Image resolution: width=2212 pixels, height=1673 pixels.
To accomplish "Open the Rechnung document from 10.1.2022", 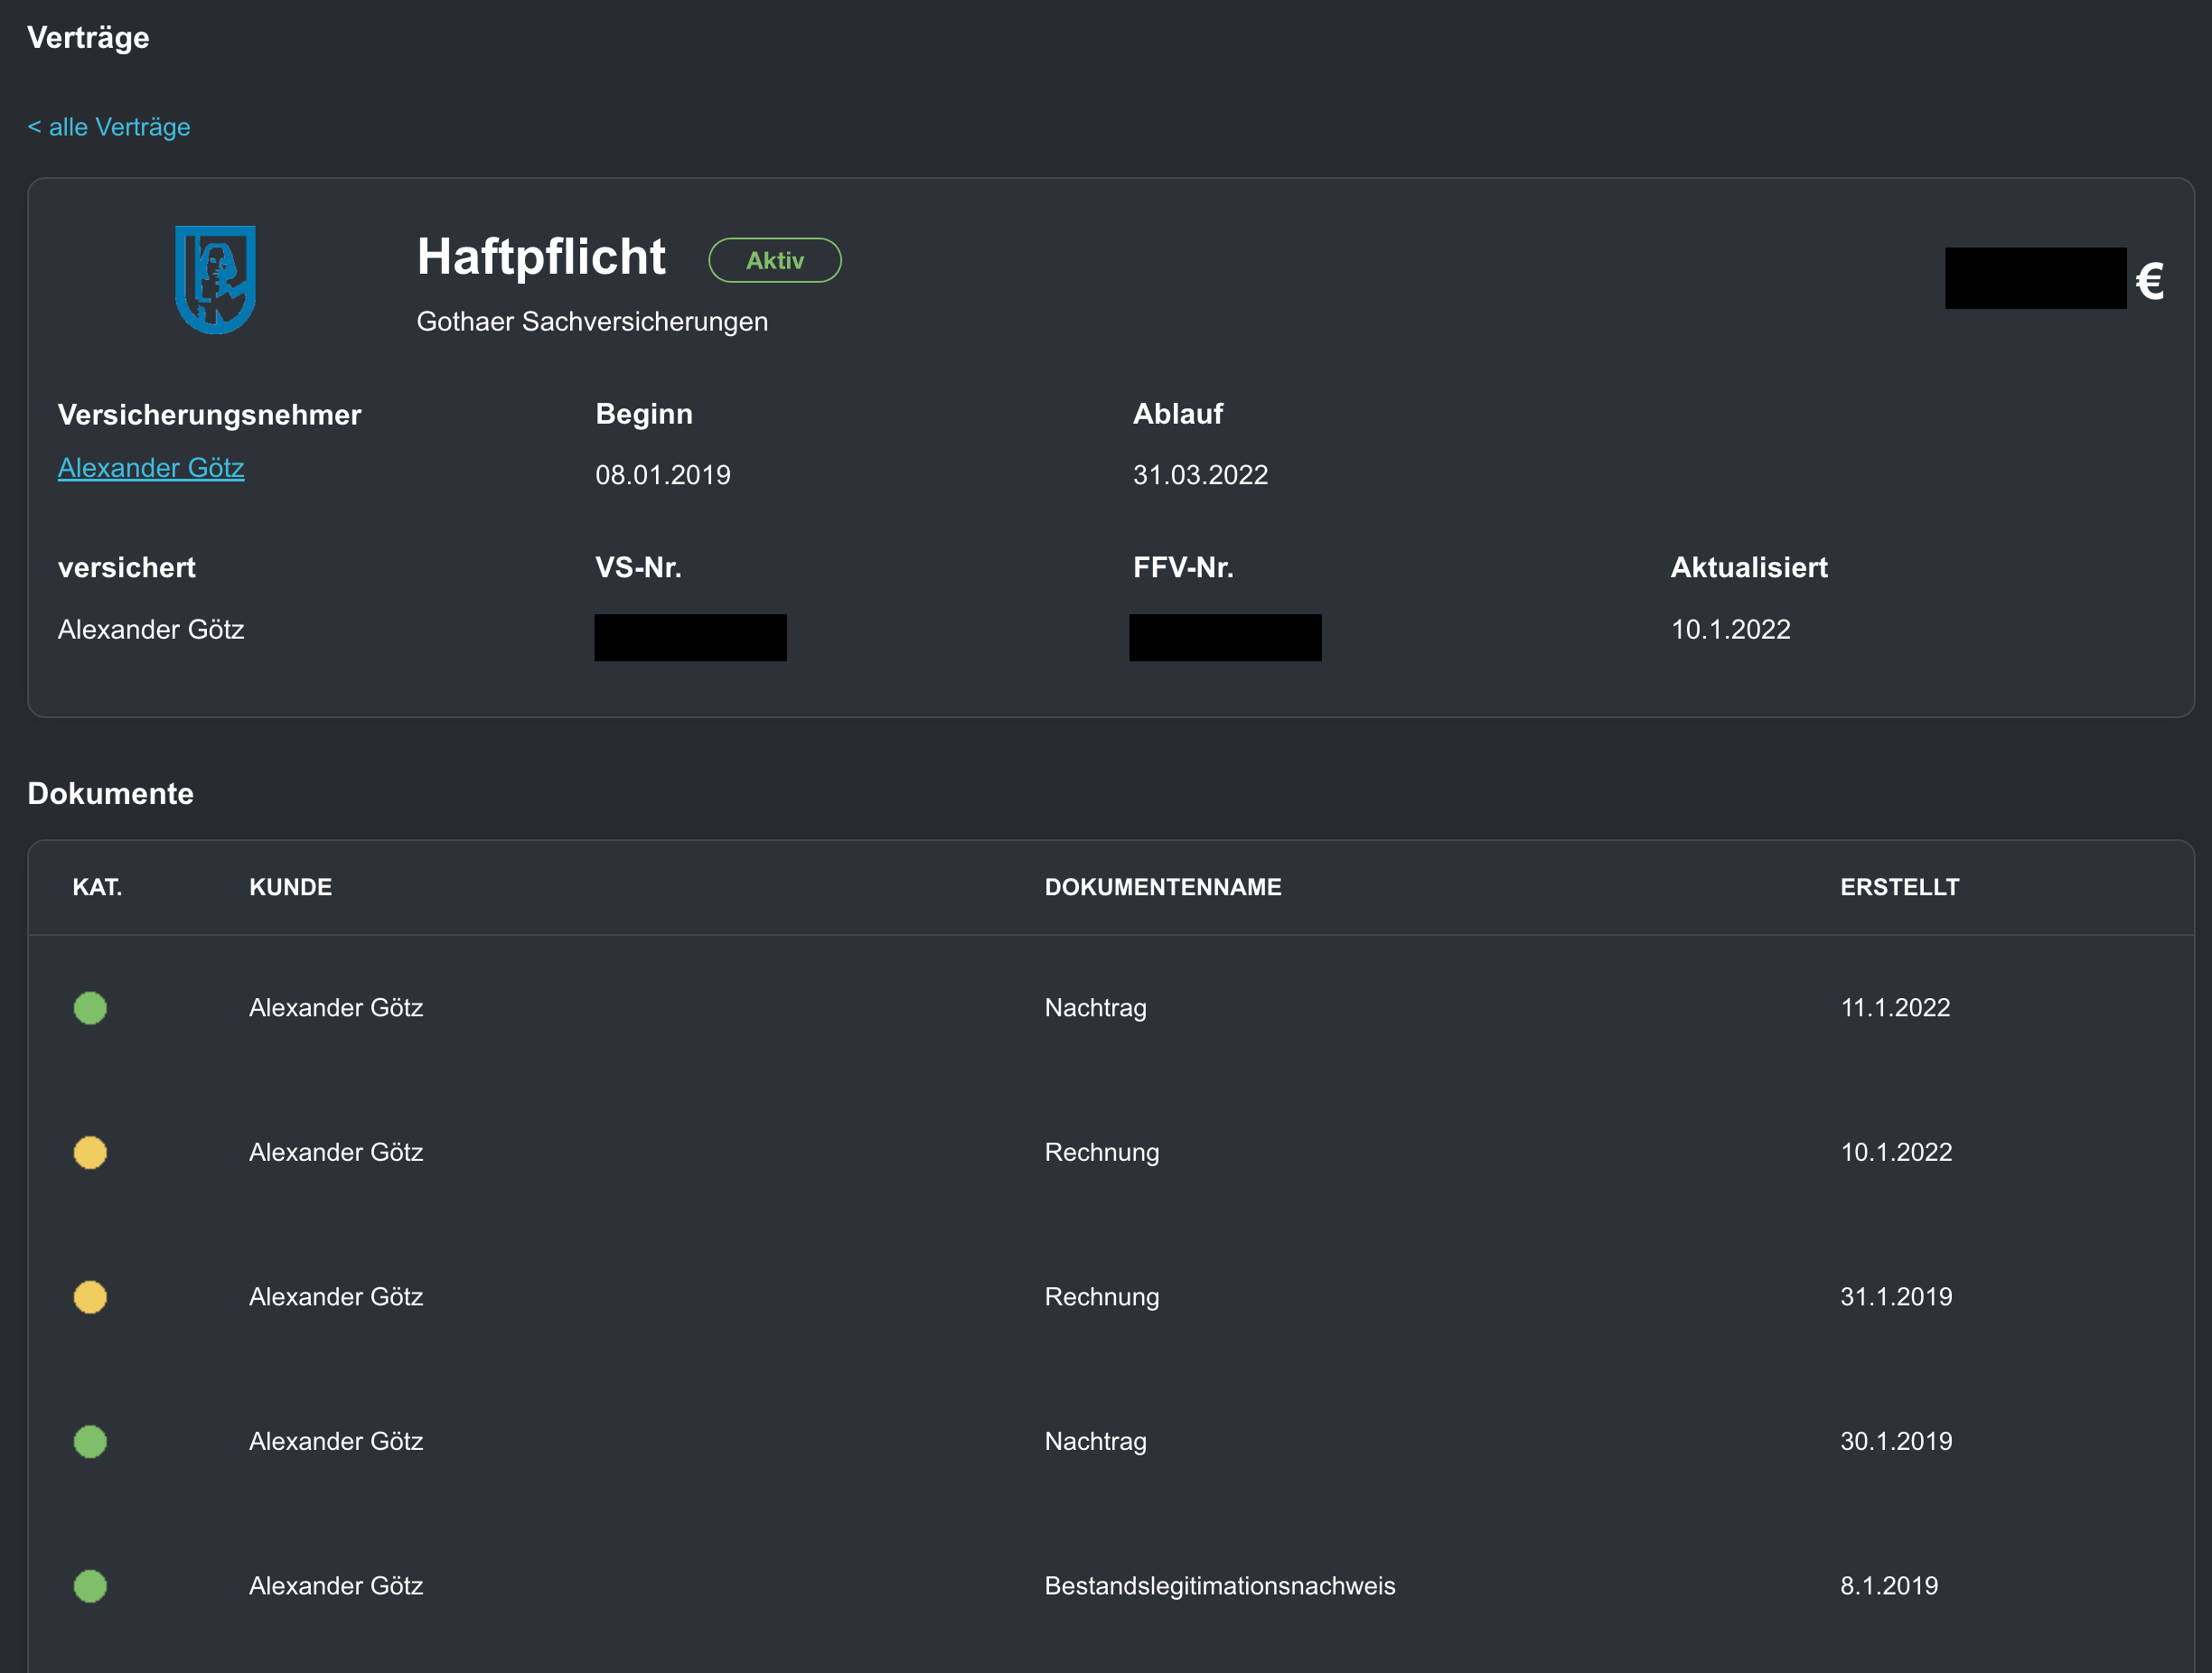I will [1101, 1152].
